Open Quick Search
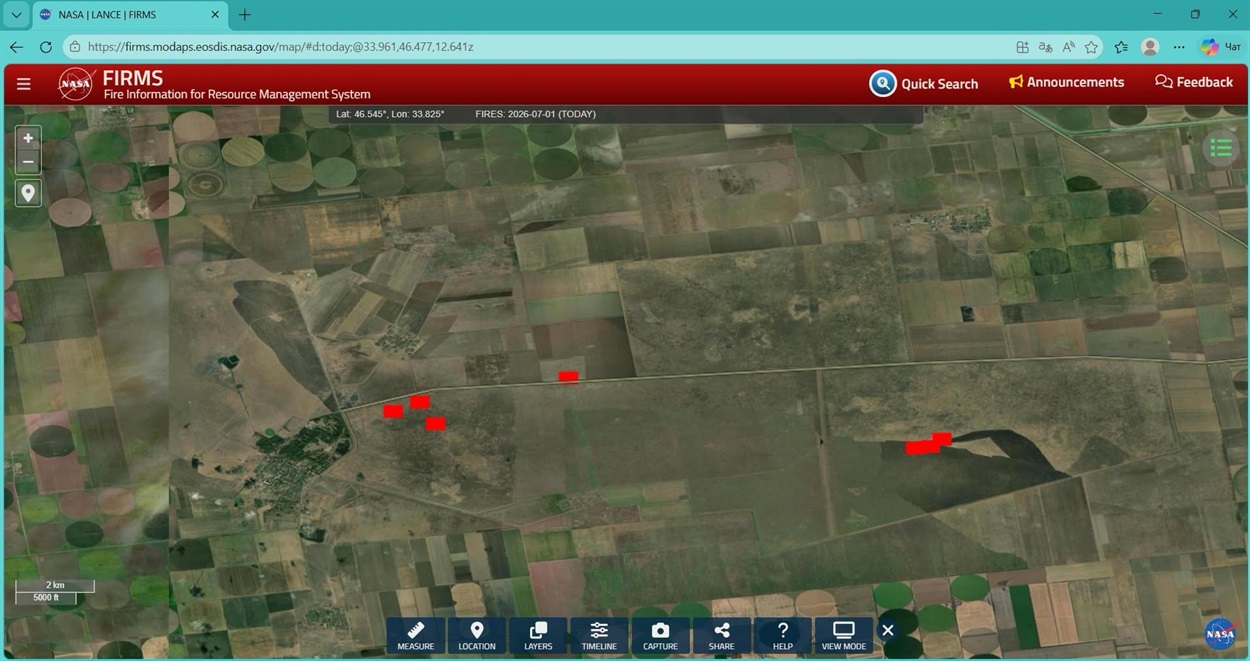This screenshot has width=1250, height=661. [924, 83]
